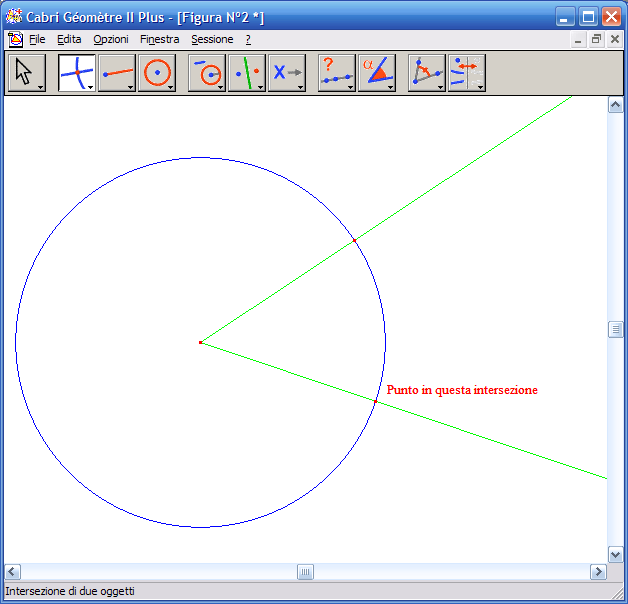Click the vertical scrollbar down arrow
Image resolution: width=628 pixels, height=604 pixels.
615,555
